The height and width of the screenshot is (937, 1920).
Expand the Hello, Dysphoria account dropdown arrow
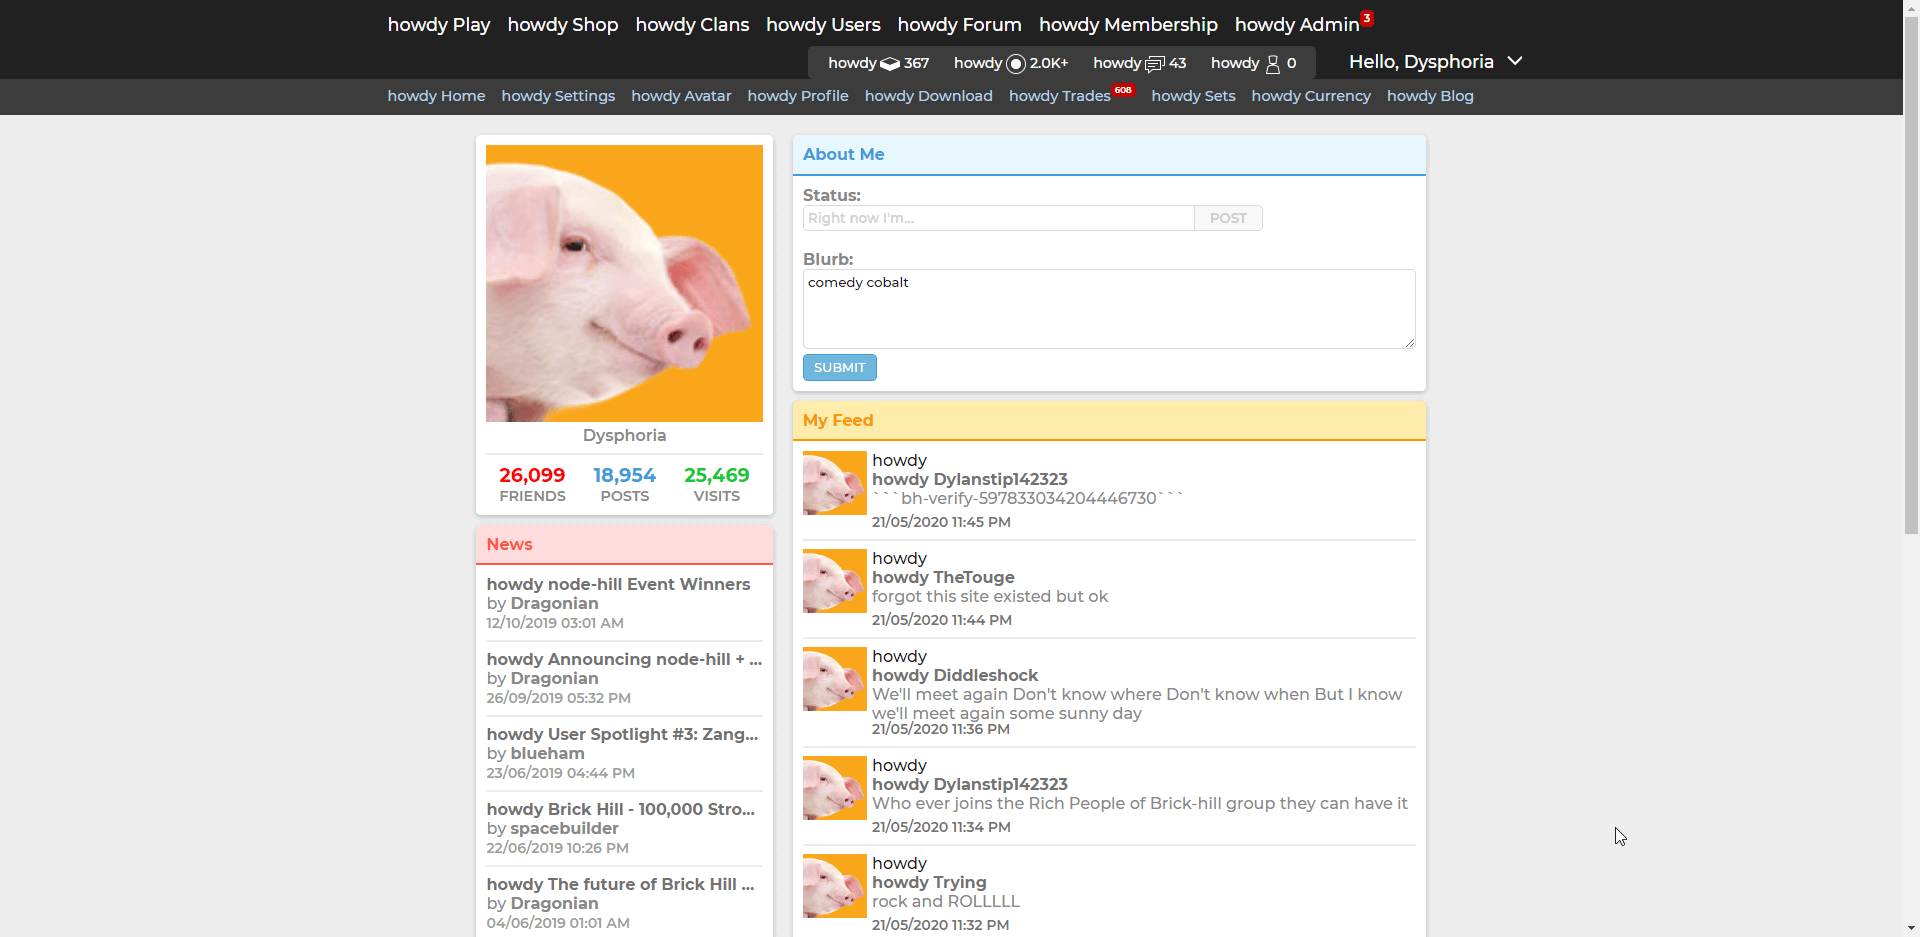click(1515, 61)
